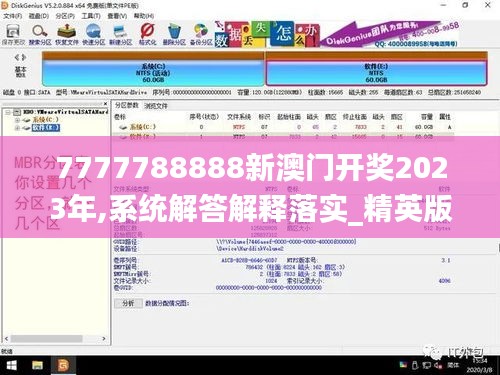Screen dimensions: 500x375
Task: Click the 分析 button
Action: click(128, 303)
